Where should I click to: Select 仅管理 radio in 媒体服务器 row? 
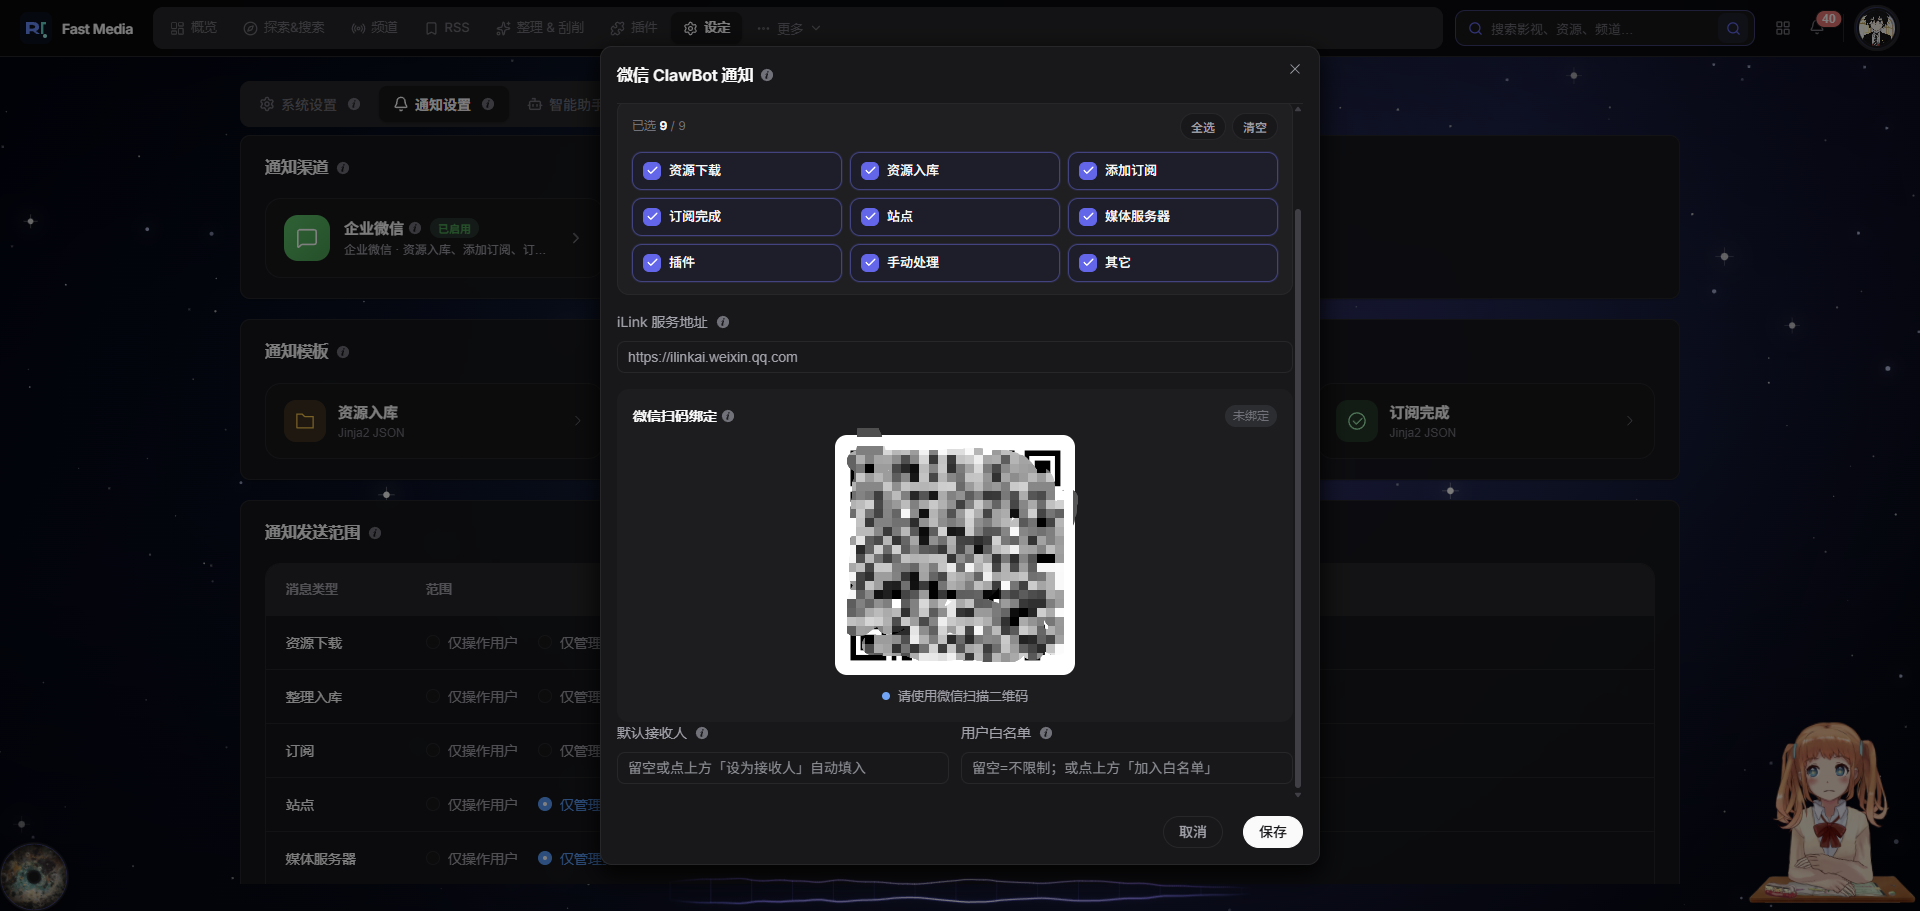[545, 858]
